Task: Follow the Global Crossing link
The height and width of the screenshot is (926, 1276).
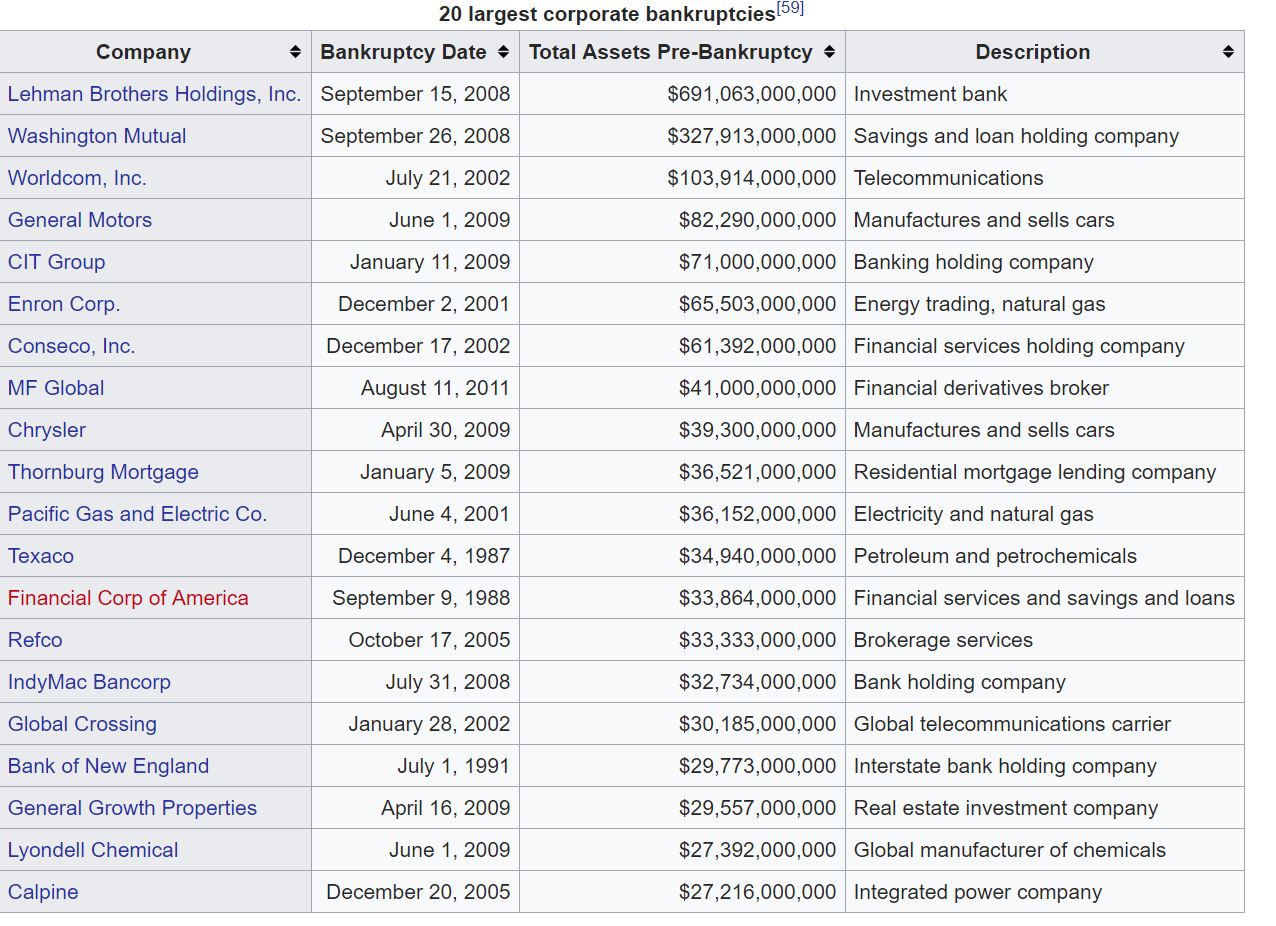Action: click(82, 724)
